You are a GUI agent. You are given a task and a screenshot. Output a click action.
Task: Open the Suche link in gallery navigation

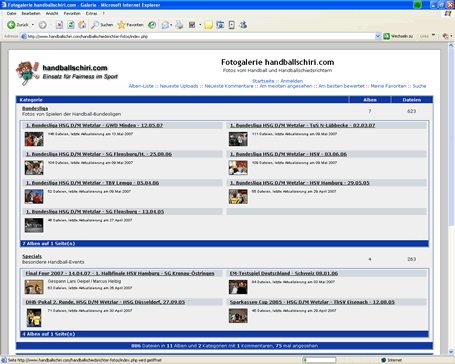[x=419, y=86]
